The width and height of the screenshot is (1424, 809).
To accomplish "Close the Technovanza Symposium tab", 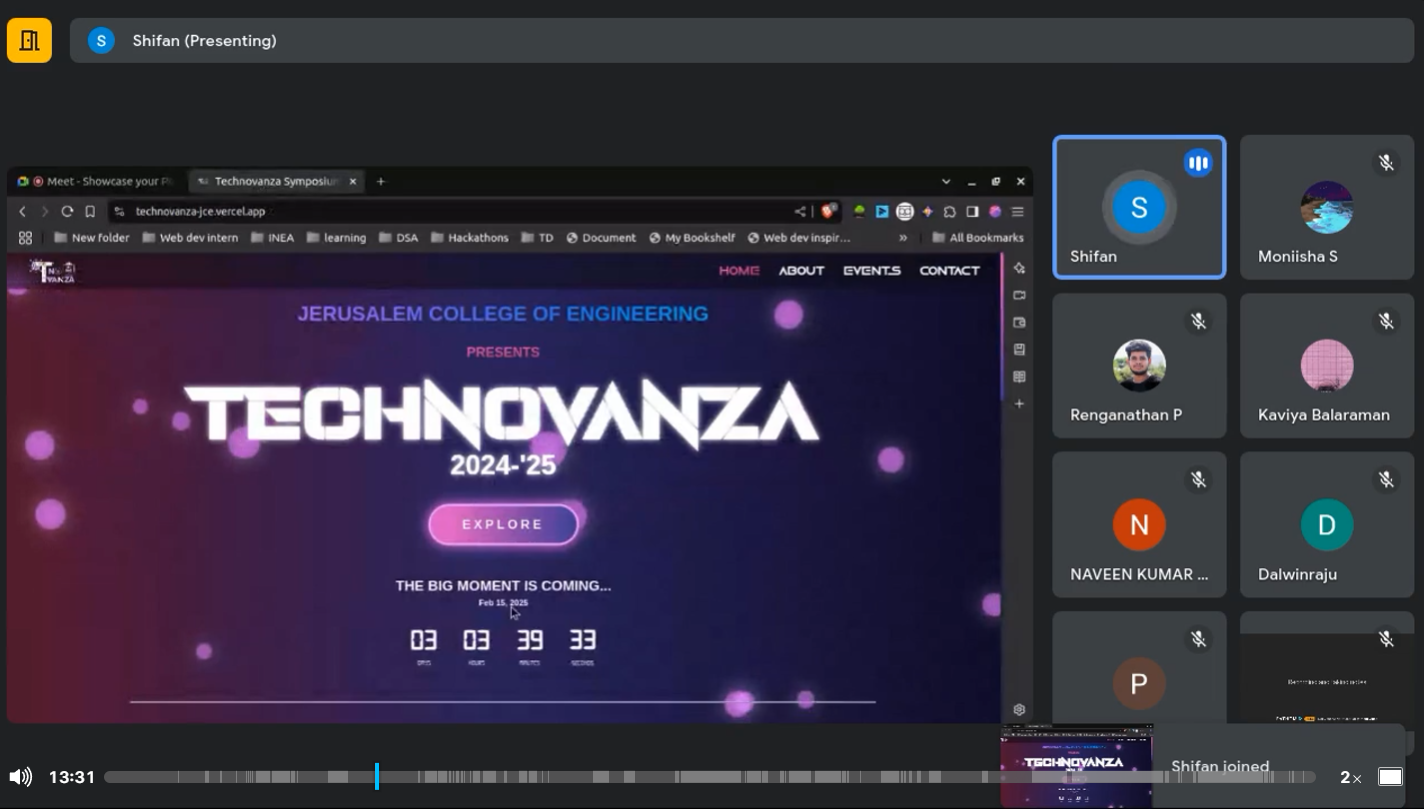I will (x=353, y=181).
